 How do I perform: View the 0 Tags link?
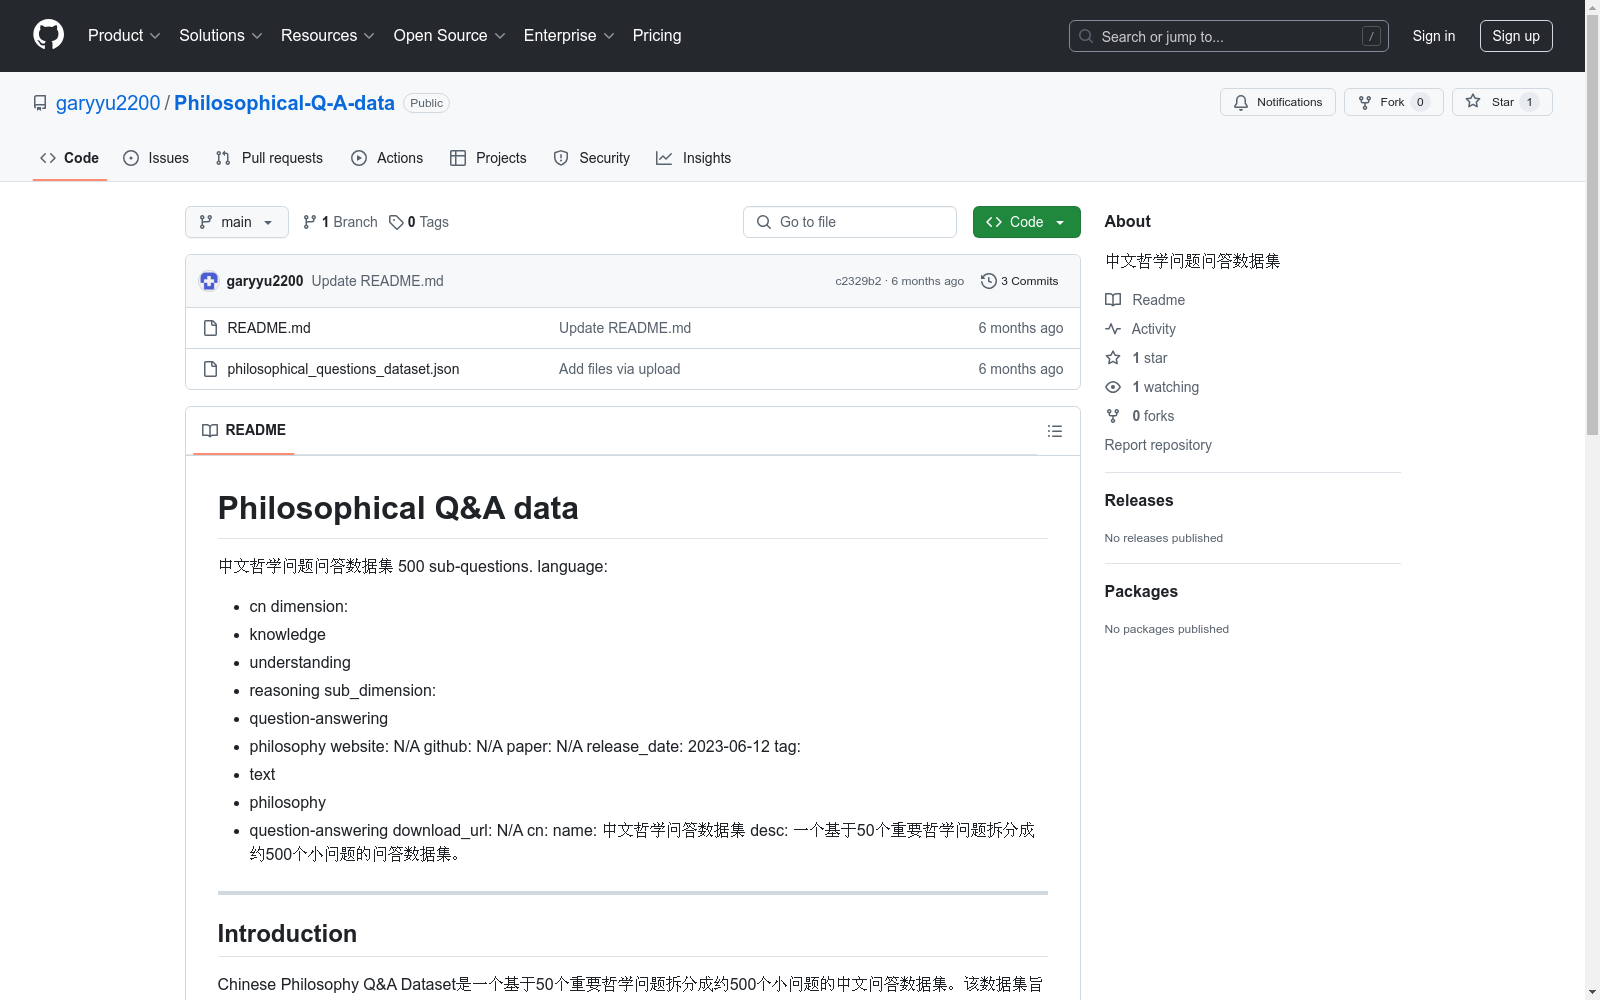coord(419,222)
